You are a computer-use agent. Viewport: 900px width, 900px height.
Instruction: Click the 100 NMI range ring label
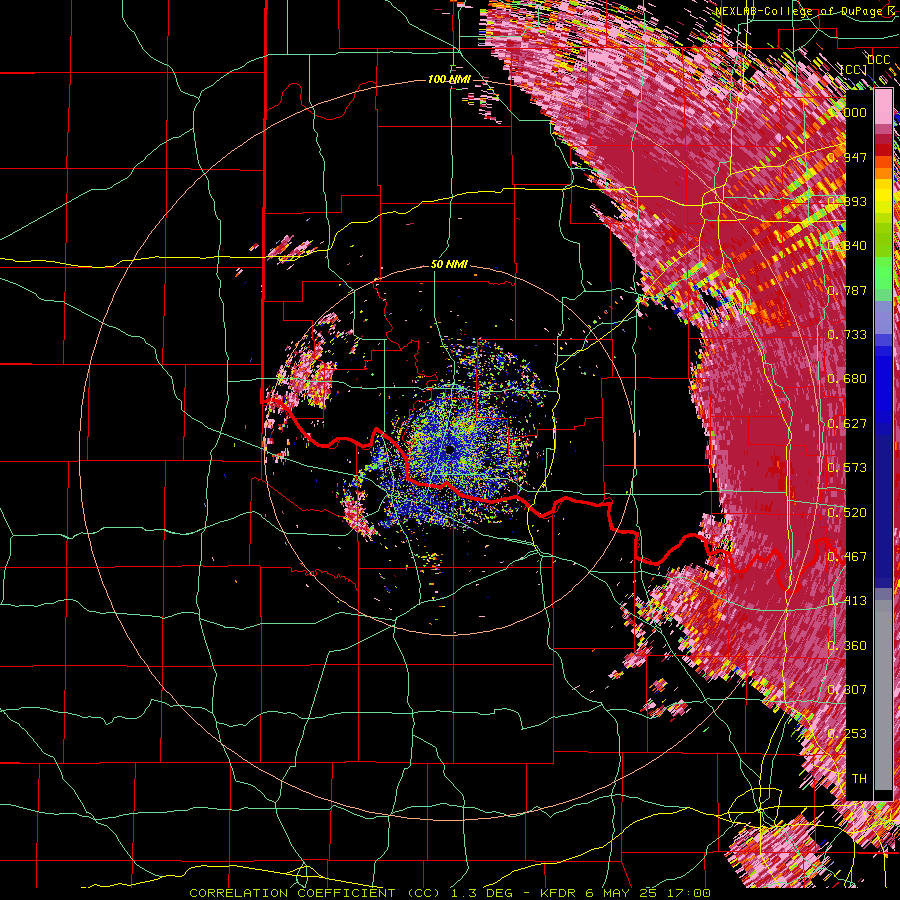(449, 79)
